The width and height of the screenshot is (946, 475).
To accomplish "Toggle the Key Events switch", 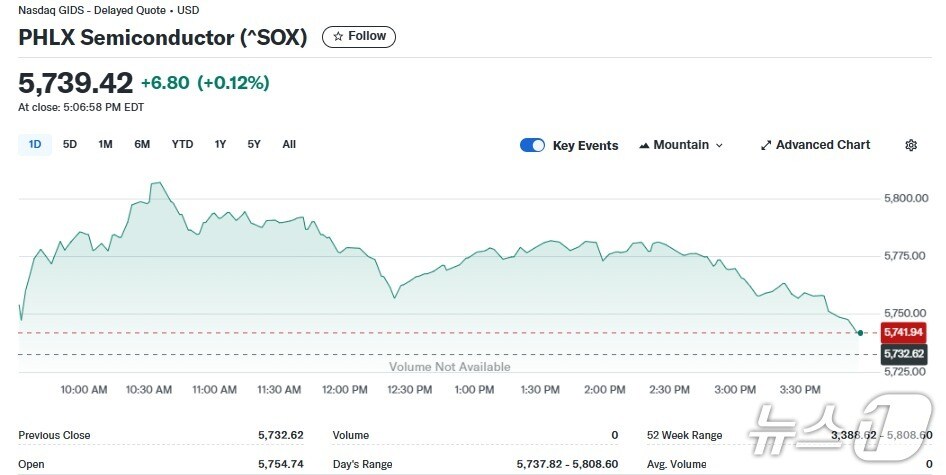I will [x=532, y=145].
